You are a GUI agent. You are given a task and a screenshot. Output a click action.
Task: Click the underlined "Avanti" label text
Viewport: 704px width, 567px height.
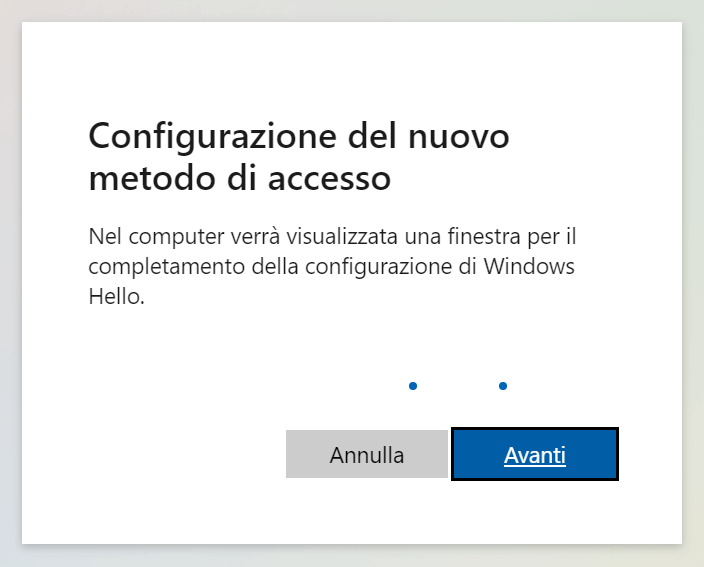535,455
